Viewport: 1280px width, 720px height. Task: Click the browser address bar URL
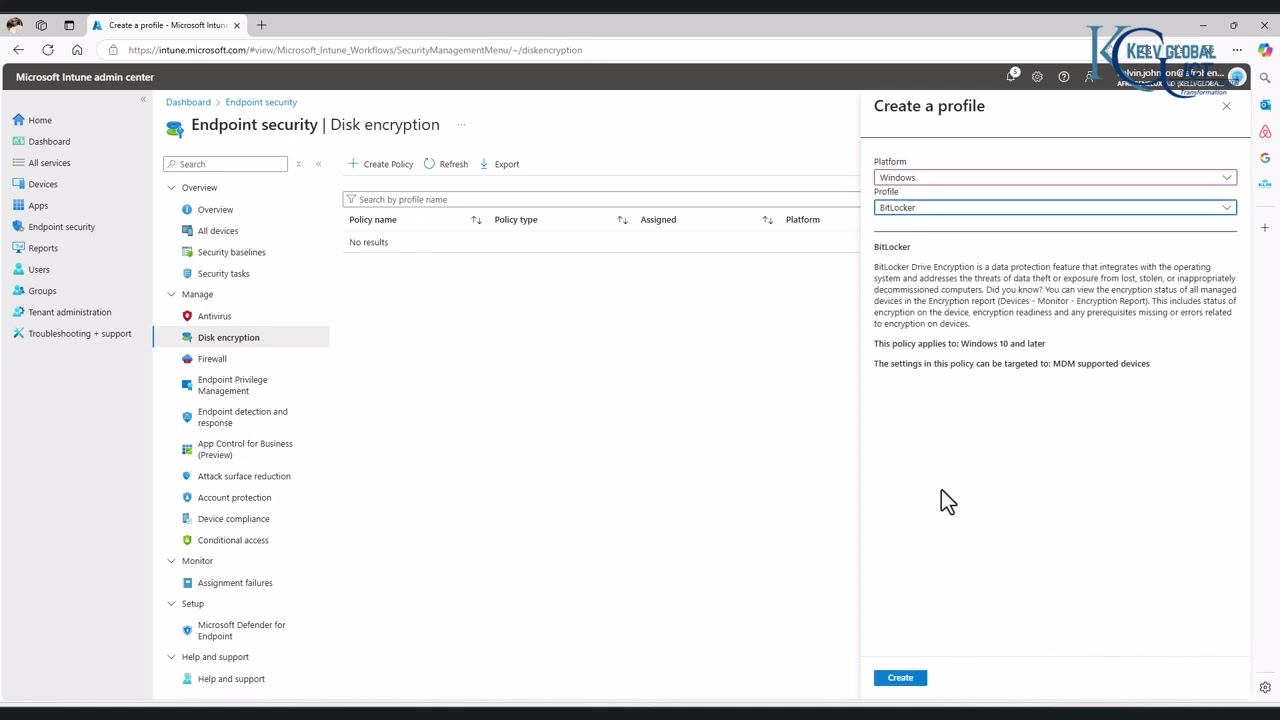tap(355, 50)
